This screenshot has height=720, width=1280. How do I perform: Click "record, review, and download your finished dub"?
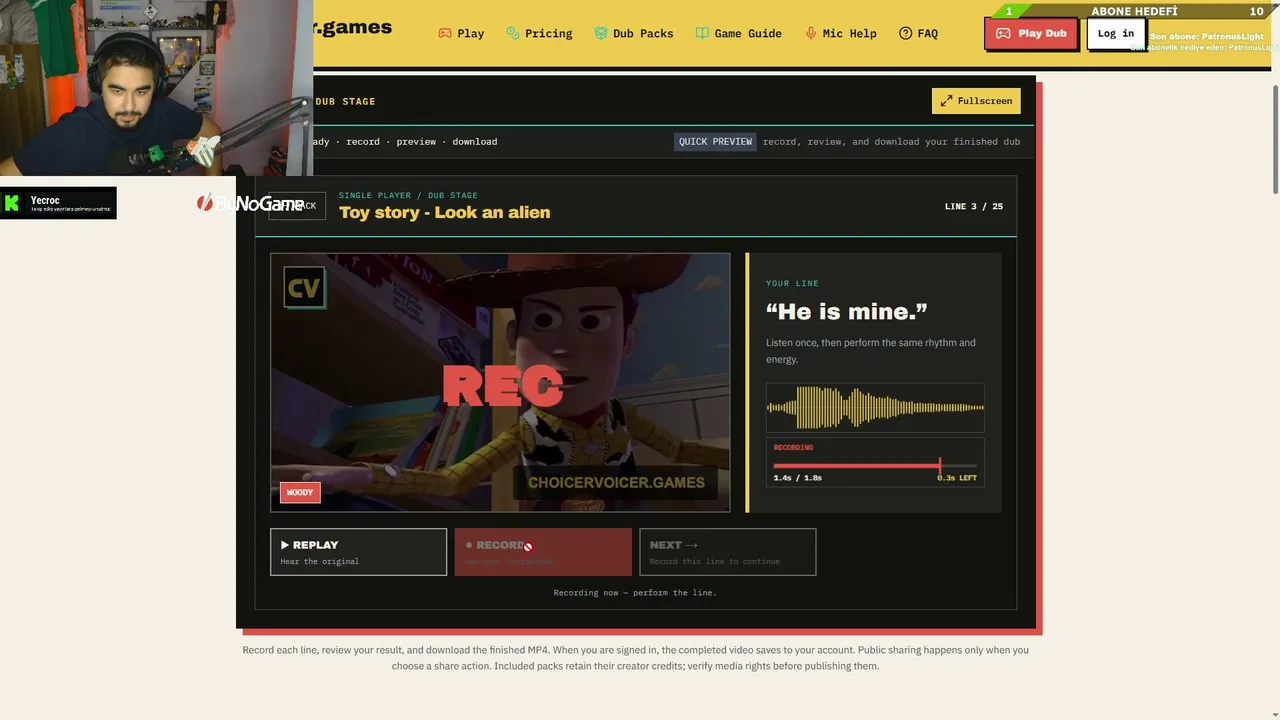click(x=891, y=142)
